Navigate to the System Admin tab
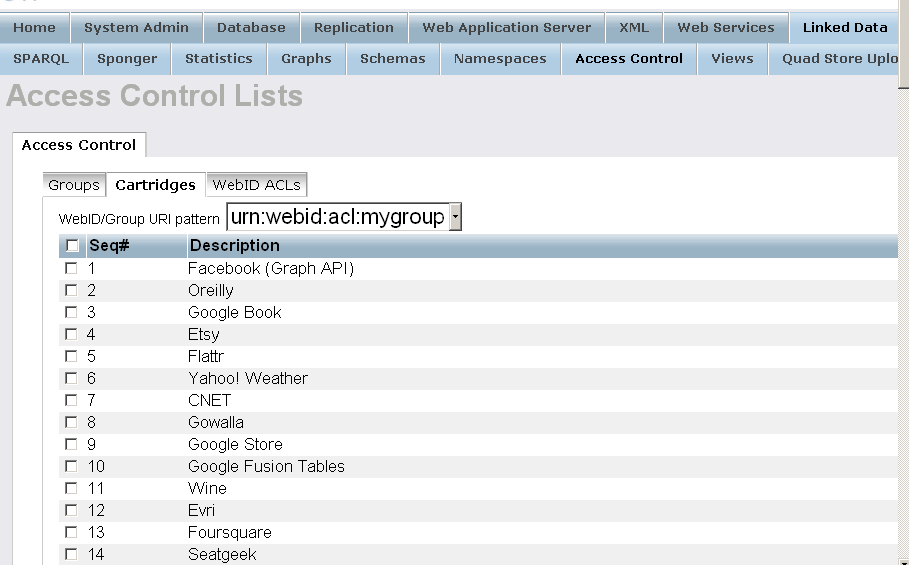This screenshot has height=565, width=909. click(x=136, y=28)
